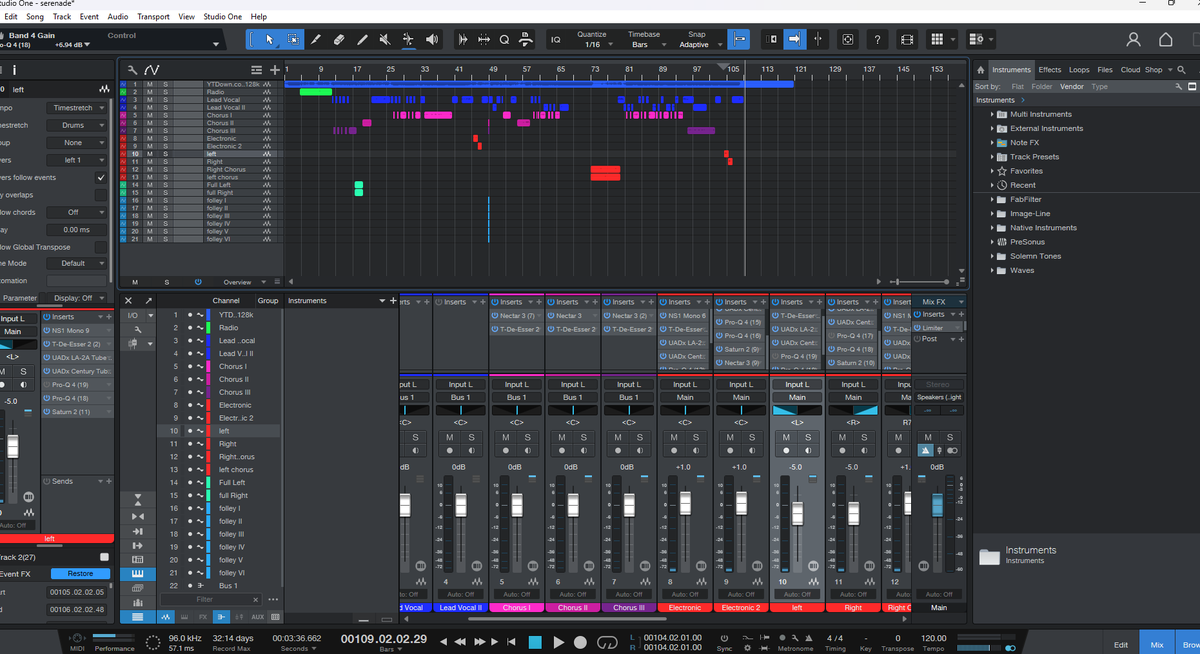
Task: Open the Edit view button bottom right
Action: [x=1121, y=645]
